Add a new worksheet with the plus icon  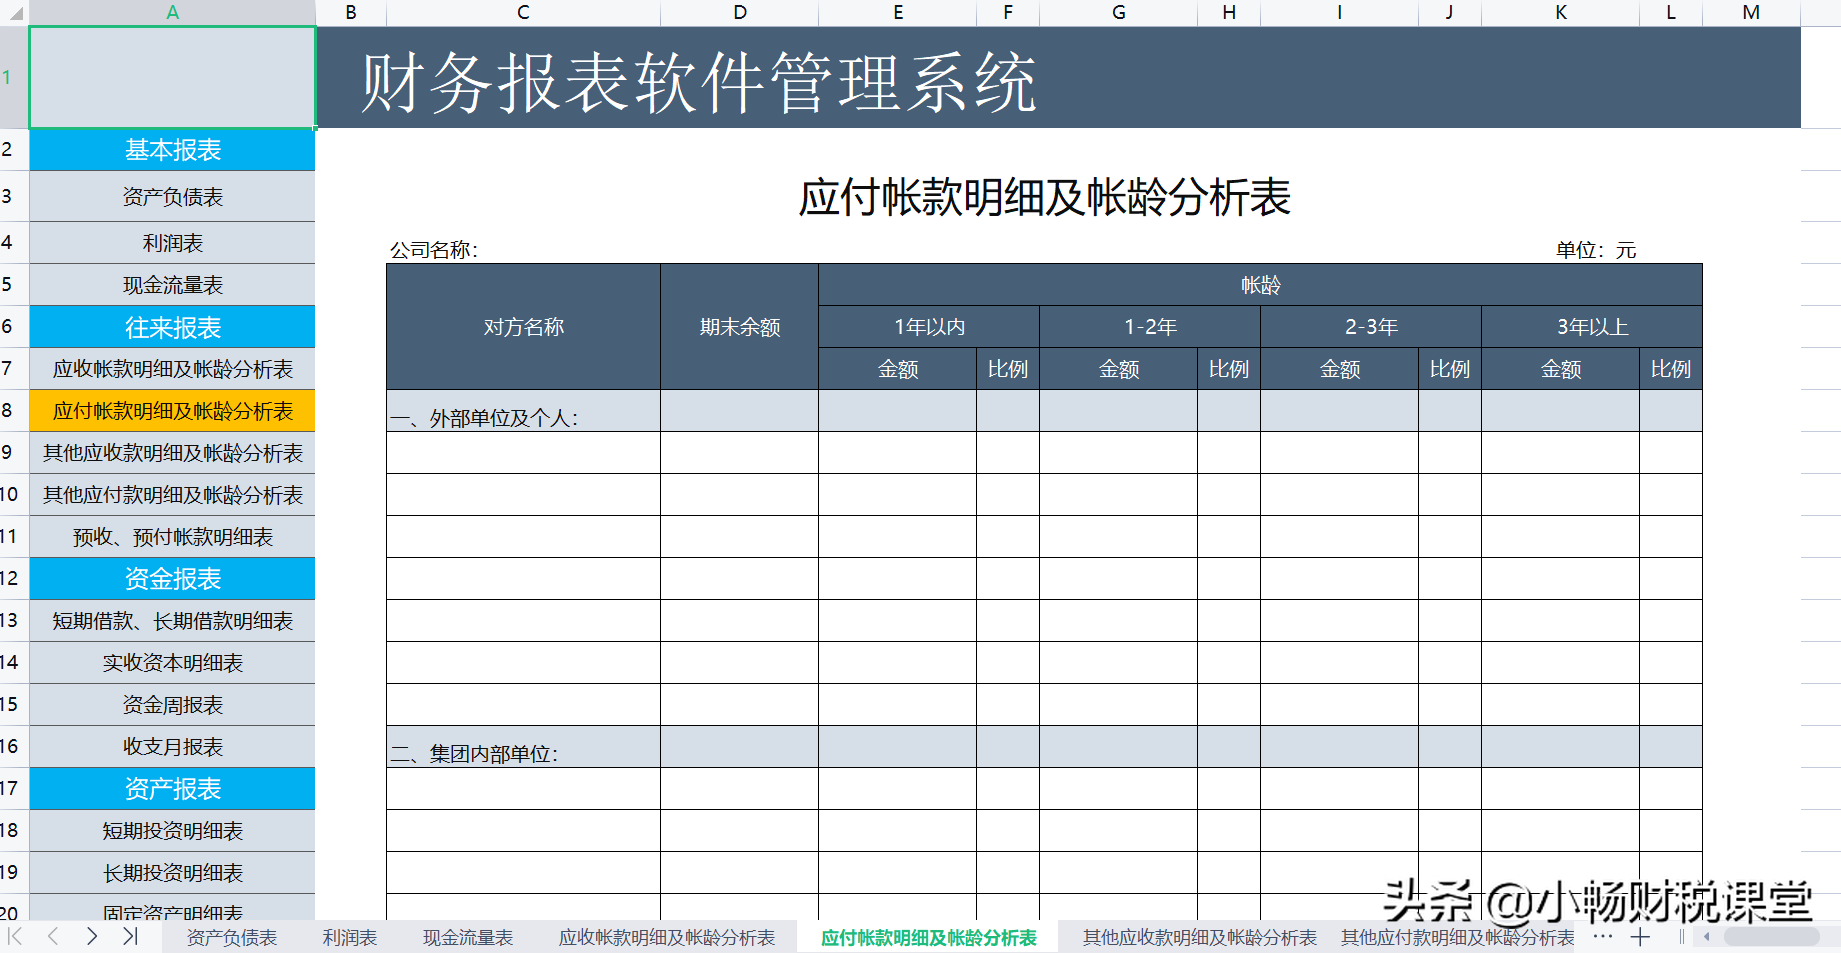(x=1640, y=937)
